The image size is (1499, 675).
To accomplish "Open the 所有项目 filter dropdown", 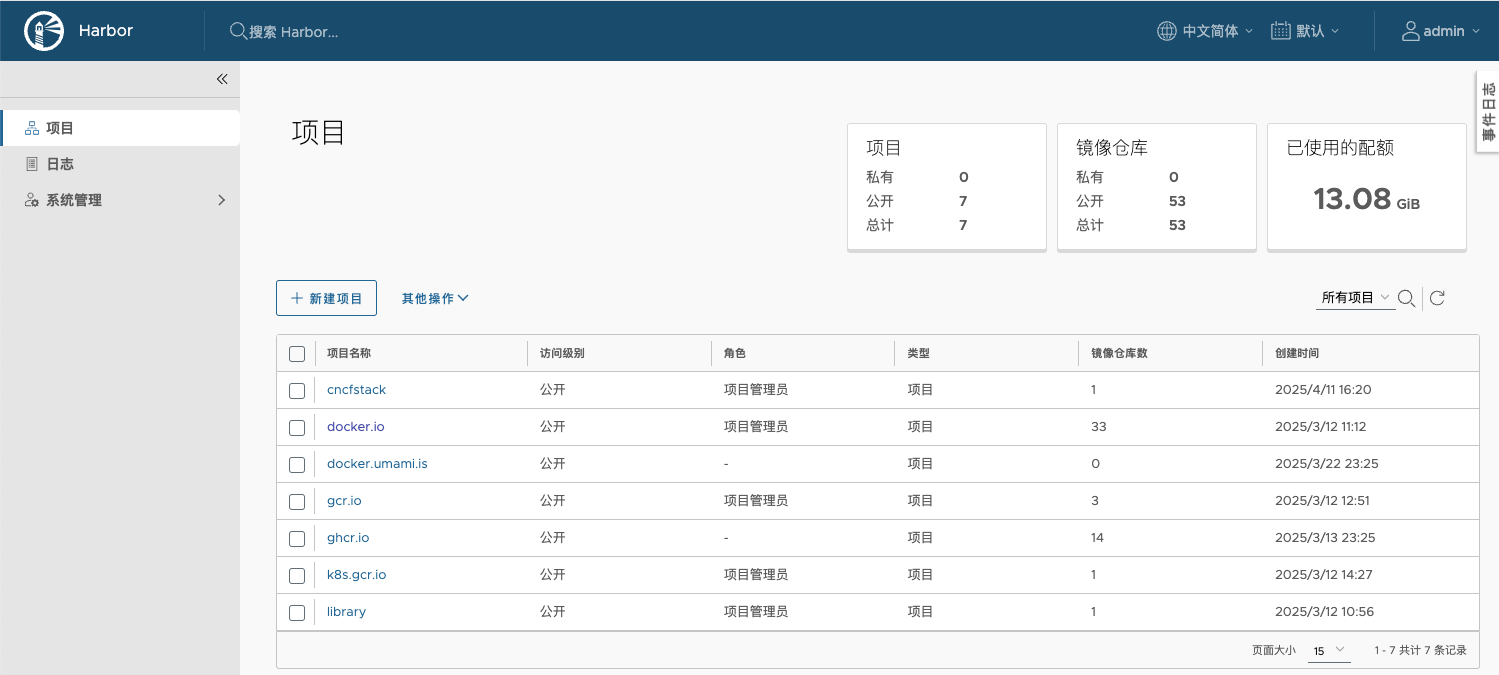I will [1355, 298].
